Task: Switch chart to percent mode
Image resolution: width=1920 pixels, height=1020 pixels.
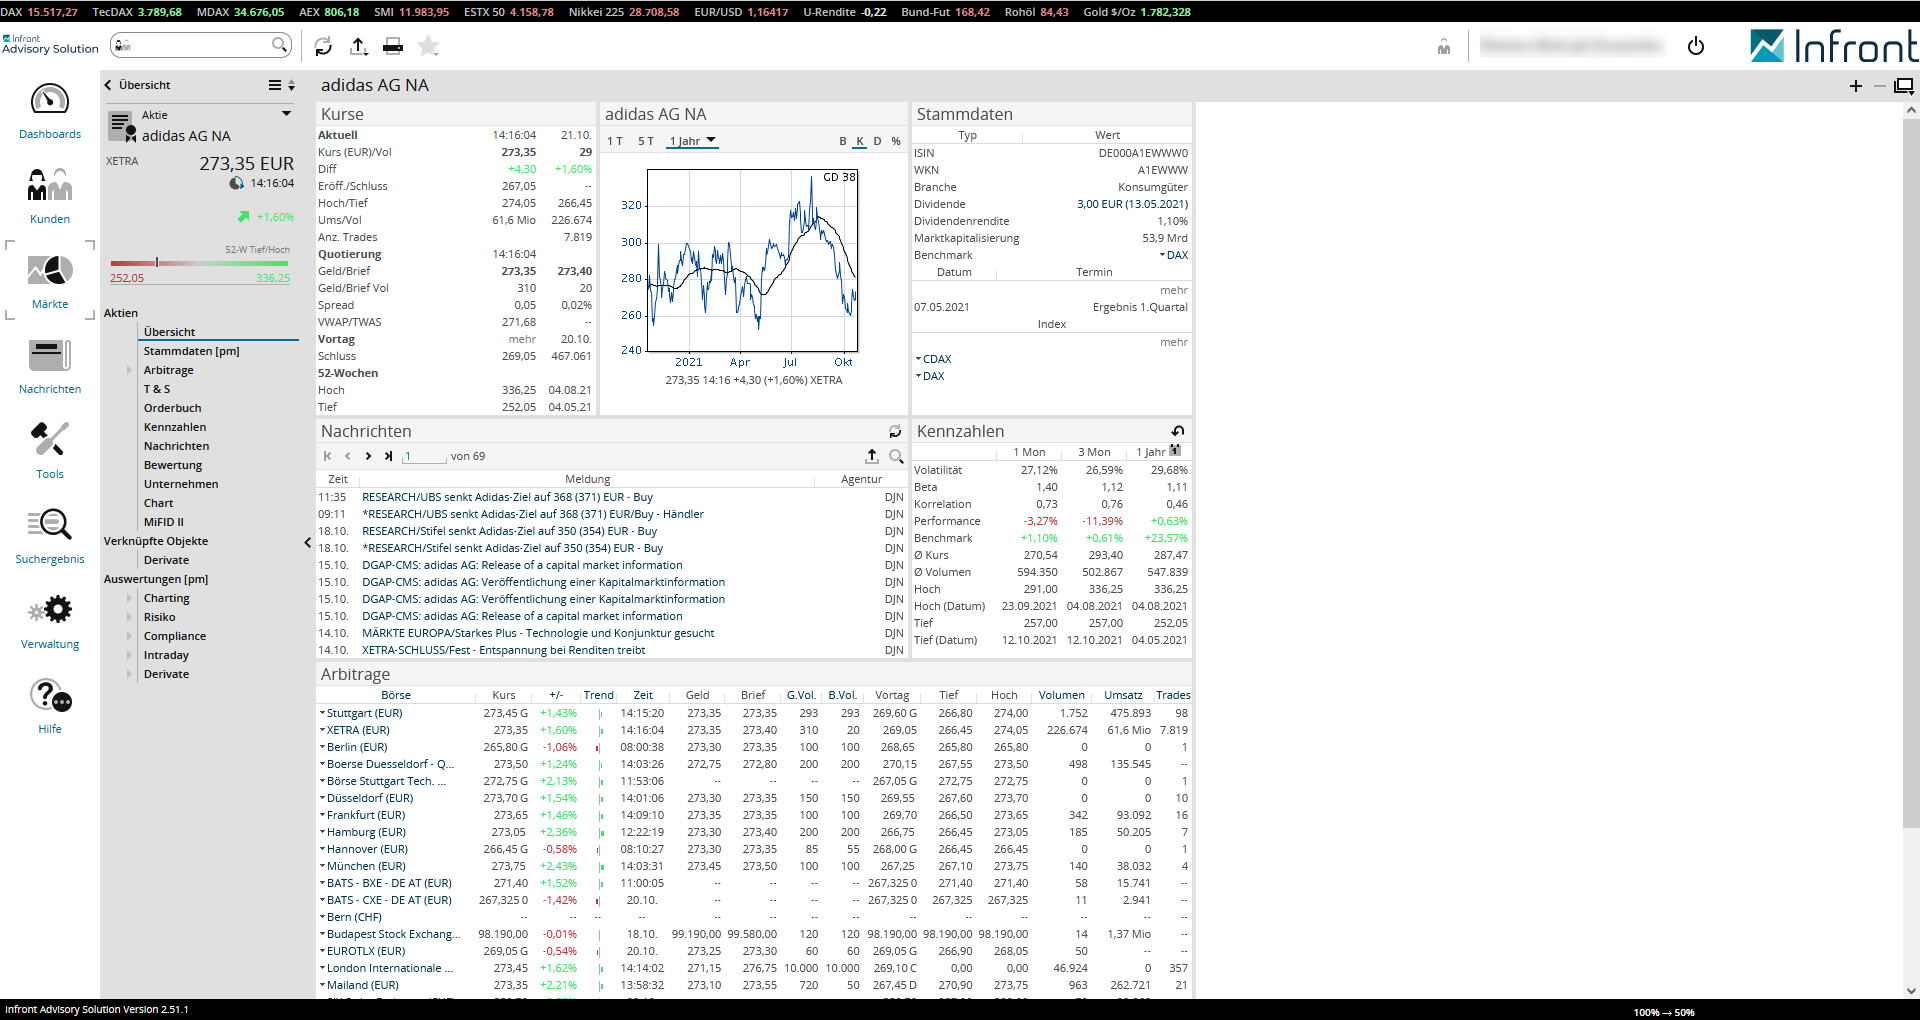Action: (896, 141)
